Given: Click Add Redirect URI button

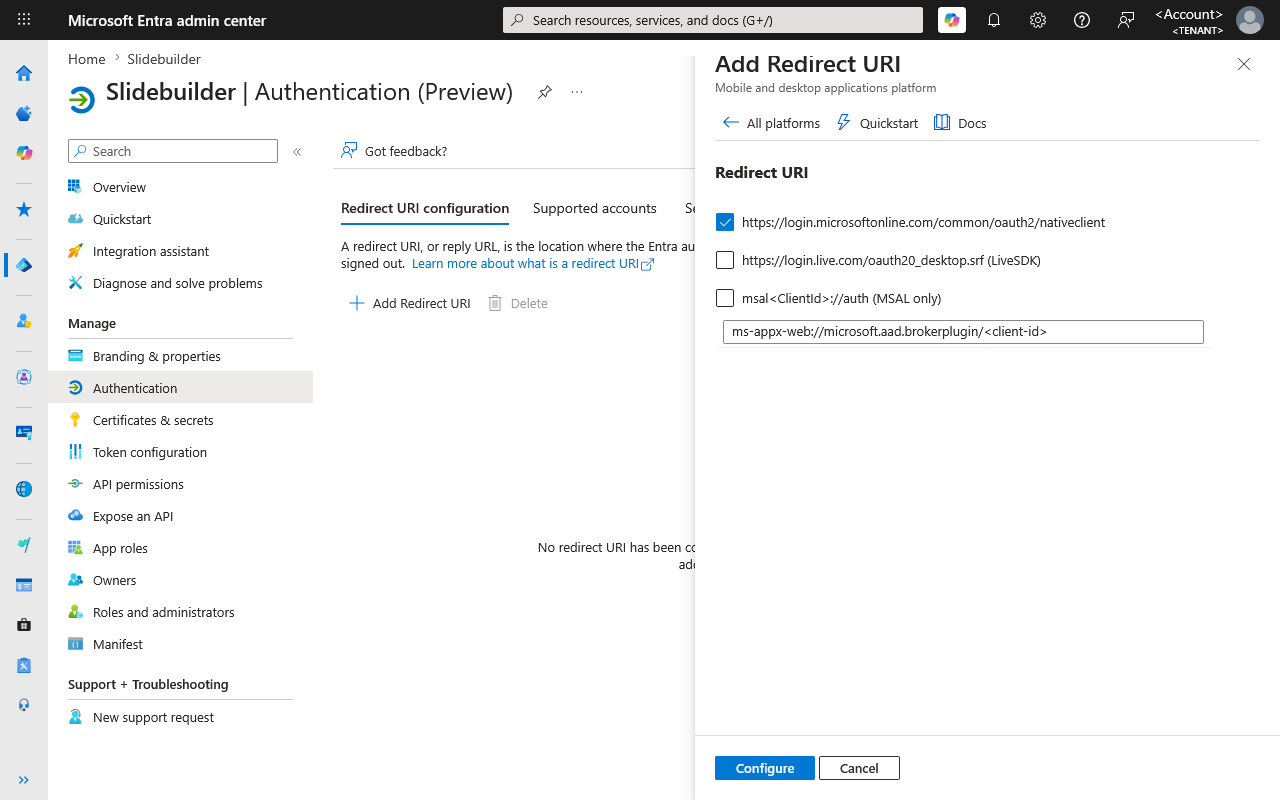Looking at the screenshot, I should click(x=409, y=303).
